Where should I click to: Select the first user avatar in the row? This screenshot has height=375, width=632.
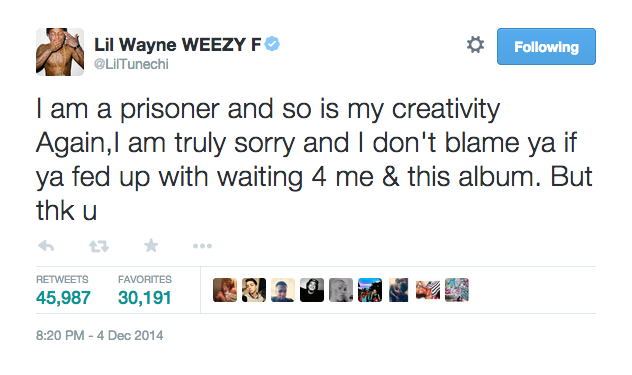pyautogui.click(x=225, y=290)
